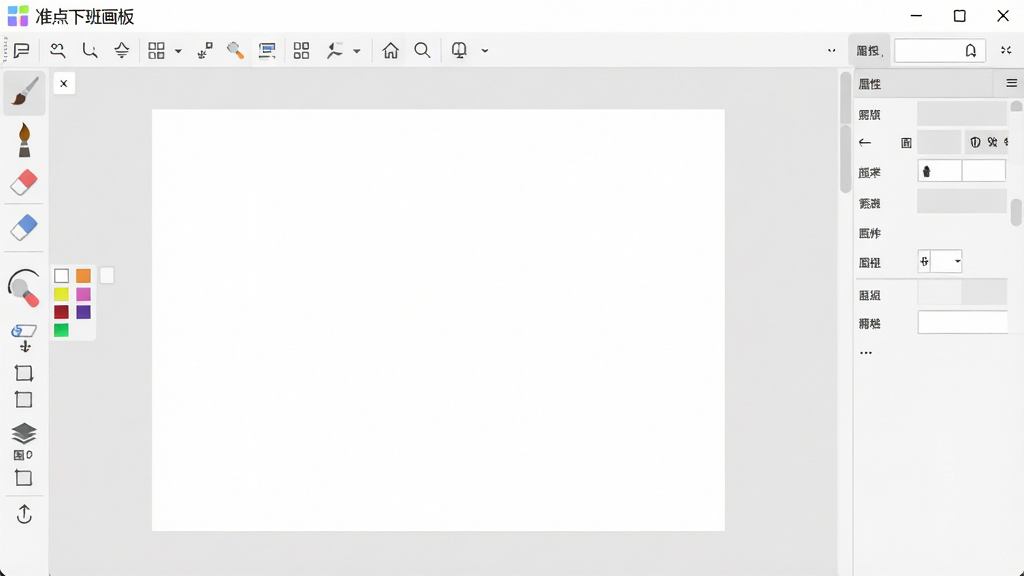This screenshot has height=576, width=1024.
Task: Select the magnifier tool with red handle
Action: pyautogui.click(x=24, y=288)
